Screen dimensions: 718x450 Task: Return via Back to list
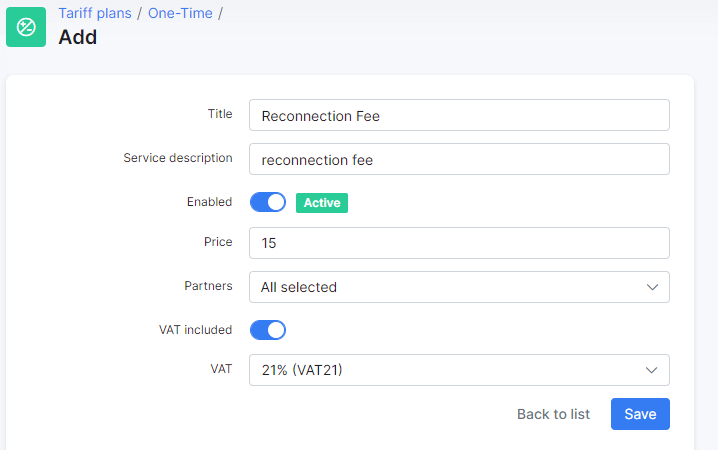(x=553, y=414)
